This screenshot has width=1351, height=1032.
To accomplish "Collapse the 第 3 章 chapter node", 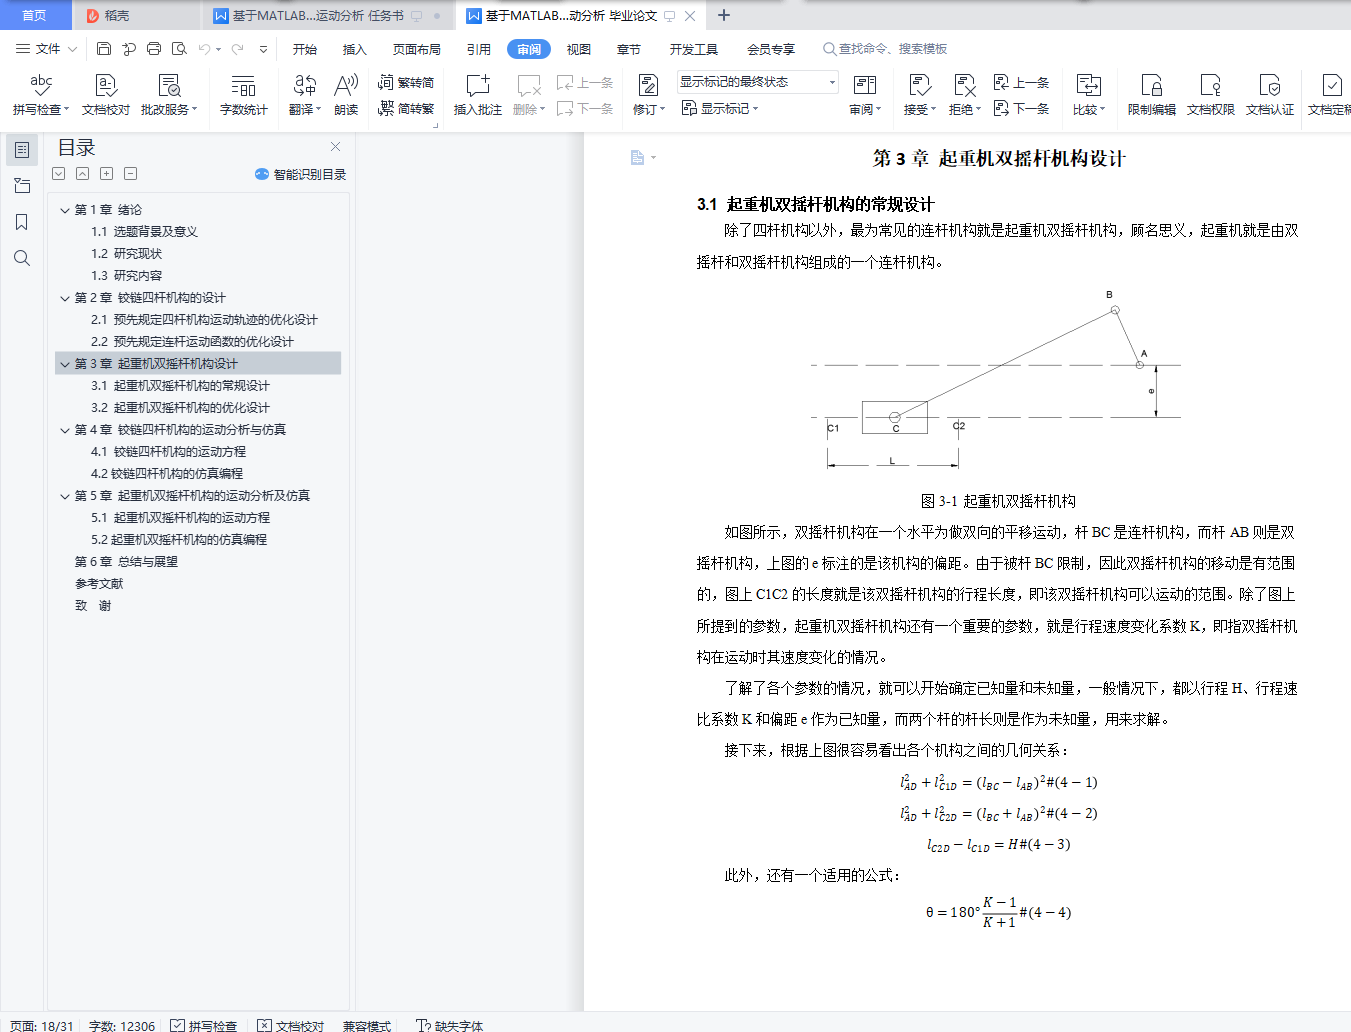I will point(65,364).
